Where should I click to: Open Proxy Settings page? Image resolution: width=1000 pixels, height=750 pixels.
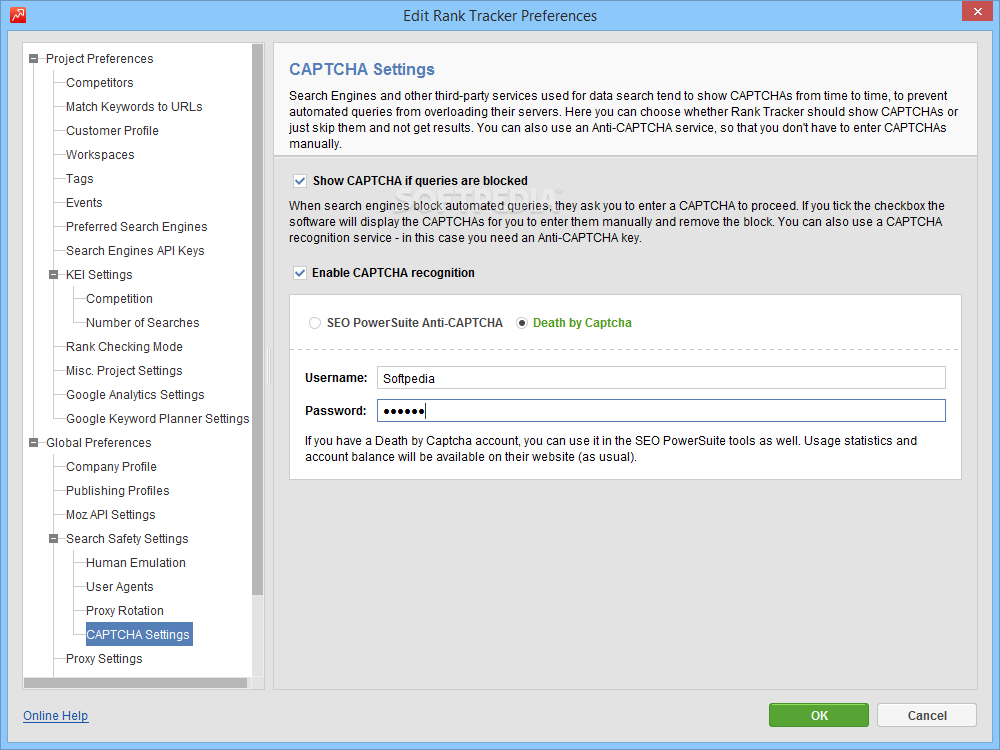(x=104, y=659)
